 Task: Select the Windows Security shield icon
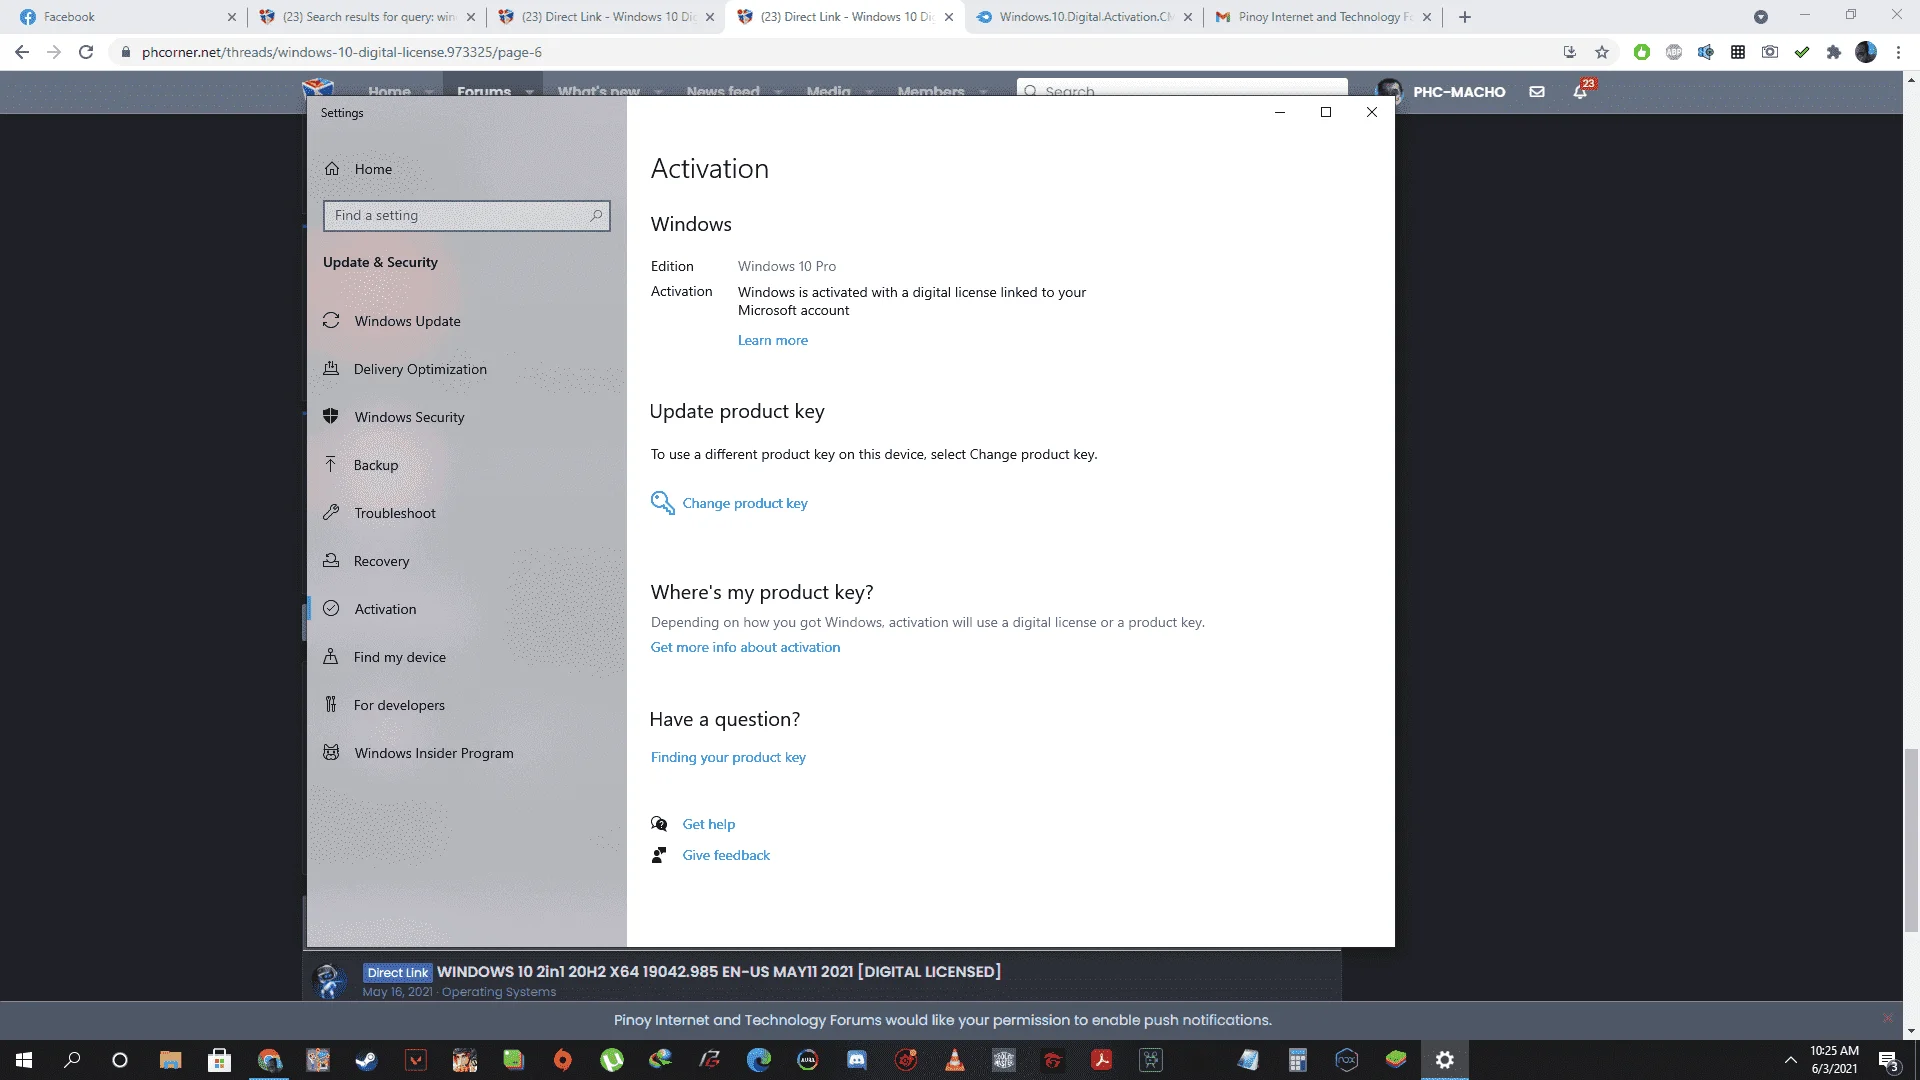pos(331,416)
